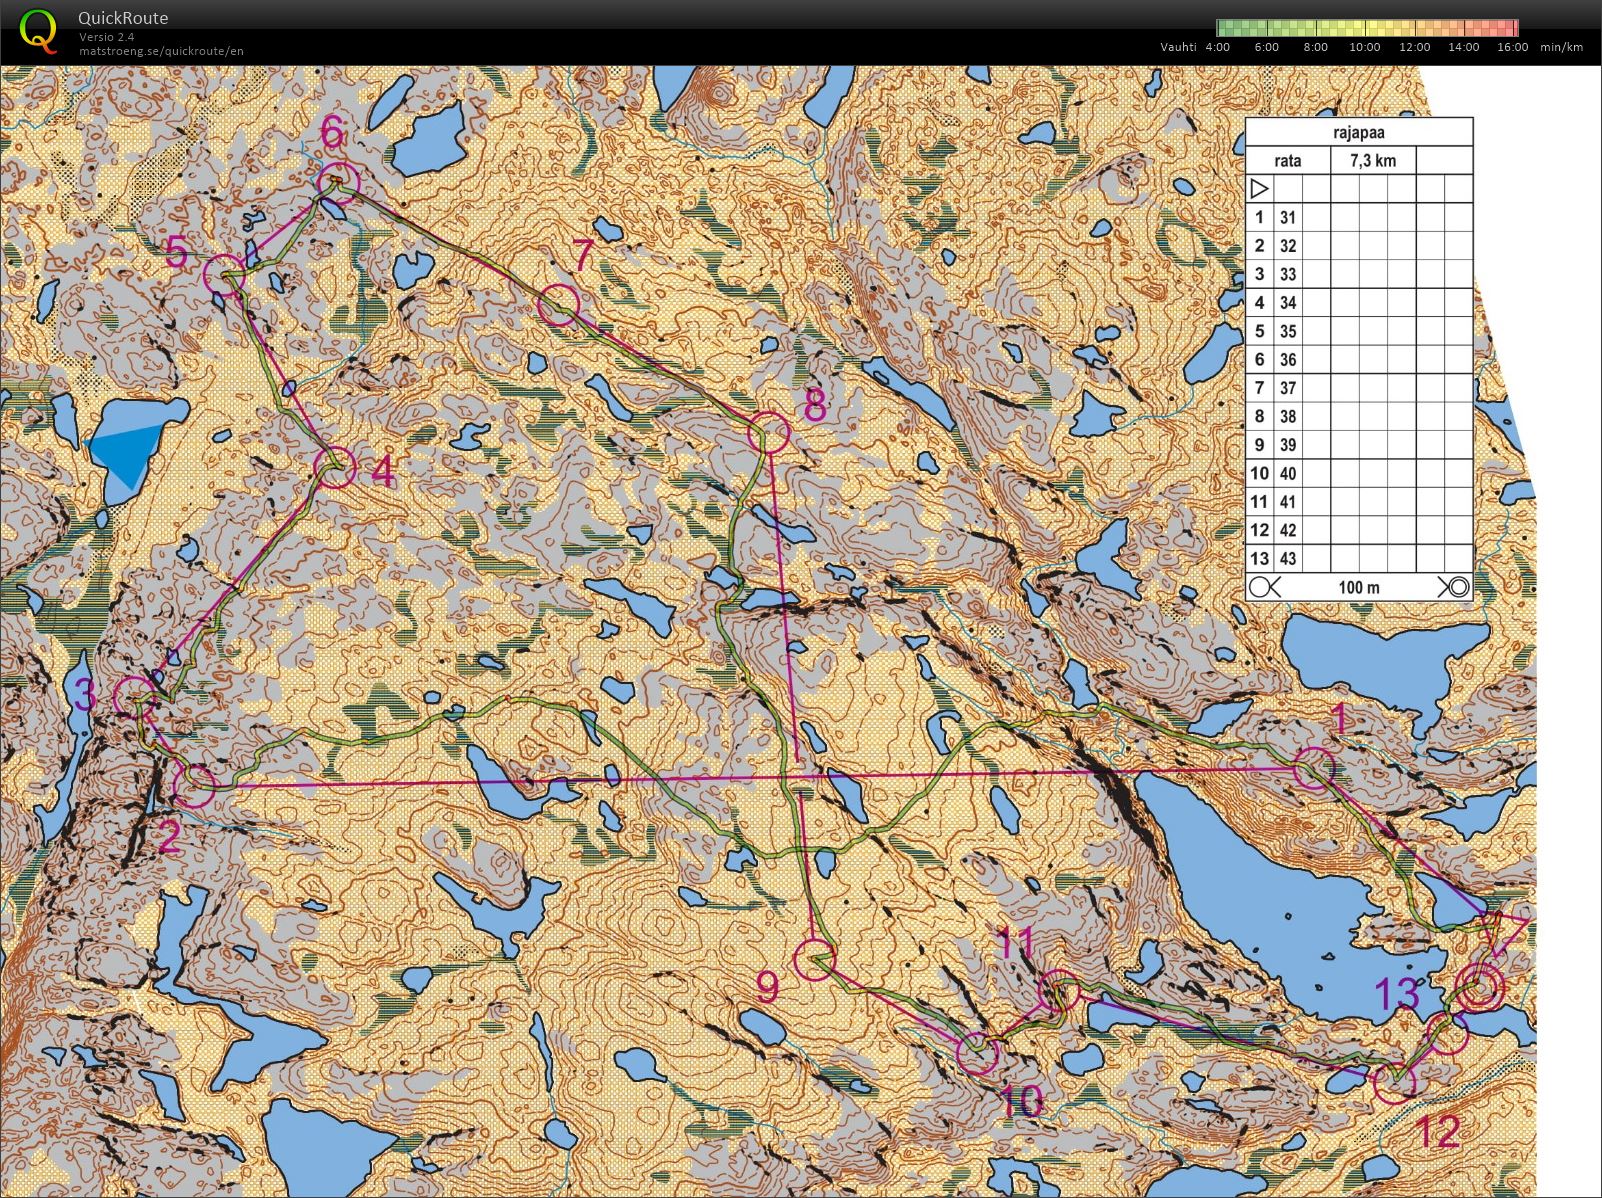The width and height of the screenshot is (1602, 1198).
Task: Select control circle 12 on the map
Action: pos(1394,1084)
